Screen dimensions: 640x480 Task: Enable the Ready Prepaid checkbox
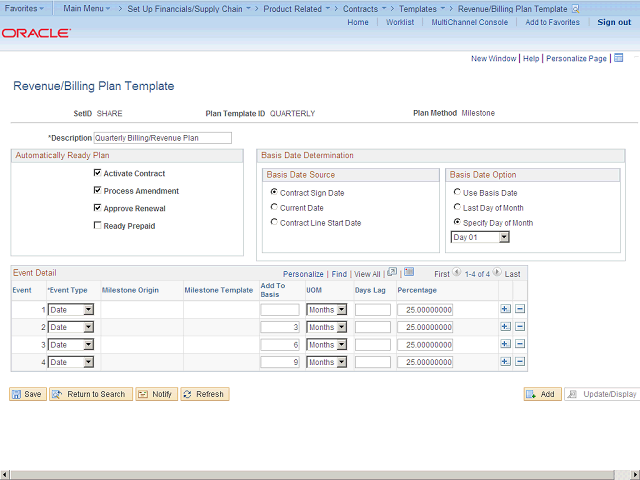[x=97, y=226]
